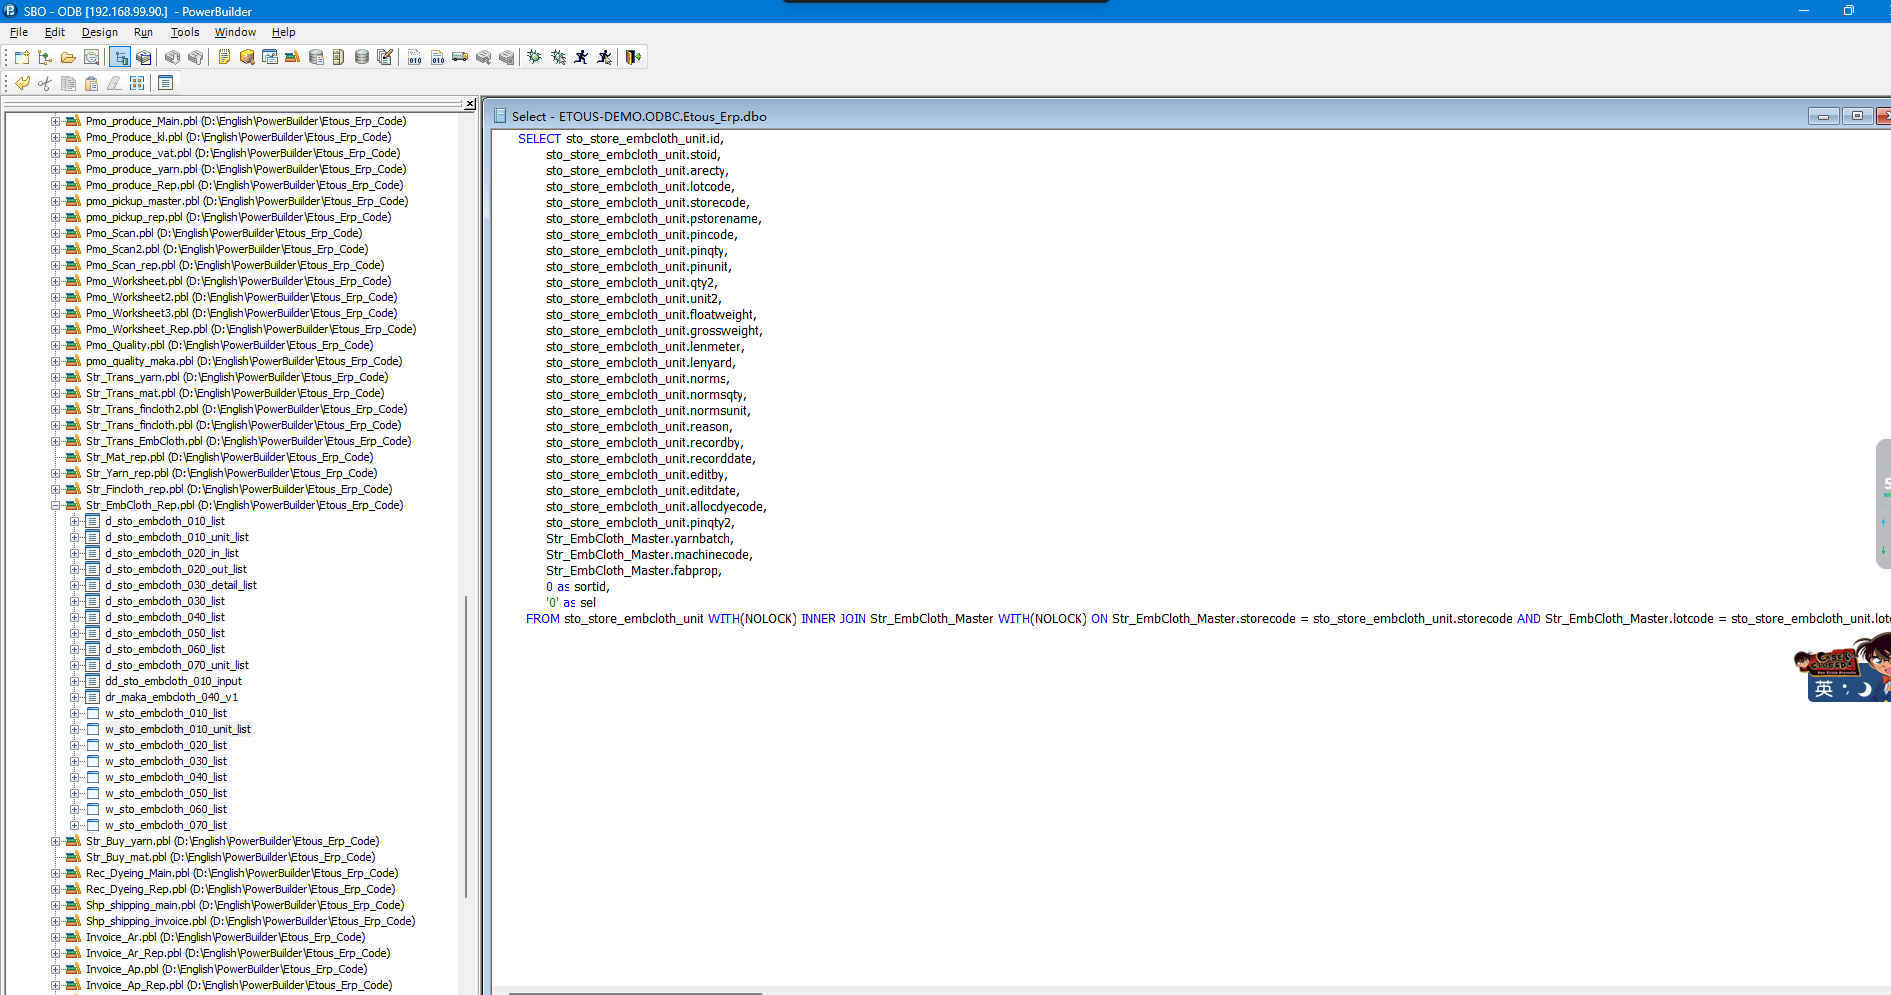This screenshot has width=1891, height=995.
Task: Toggle the System Tree pane button
Action: 120,57
